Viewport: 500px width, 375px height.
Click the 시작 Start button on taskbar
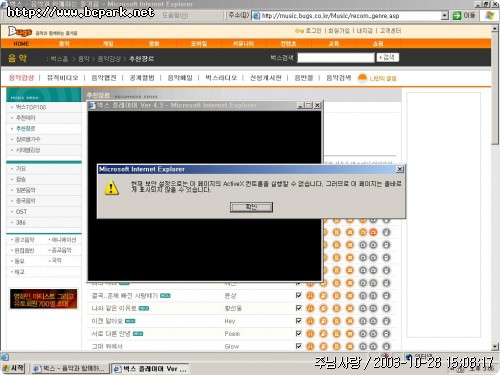pos(13,368)
